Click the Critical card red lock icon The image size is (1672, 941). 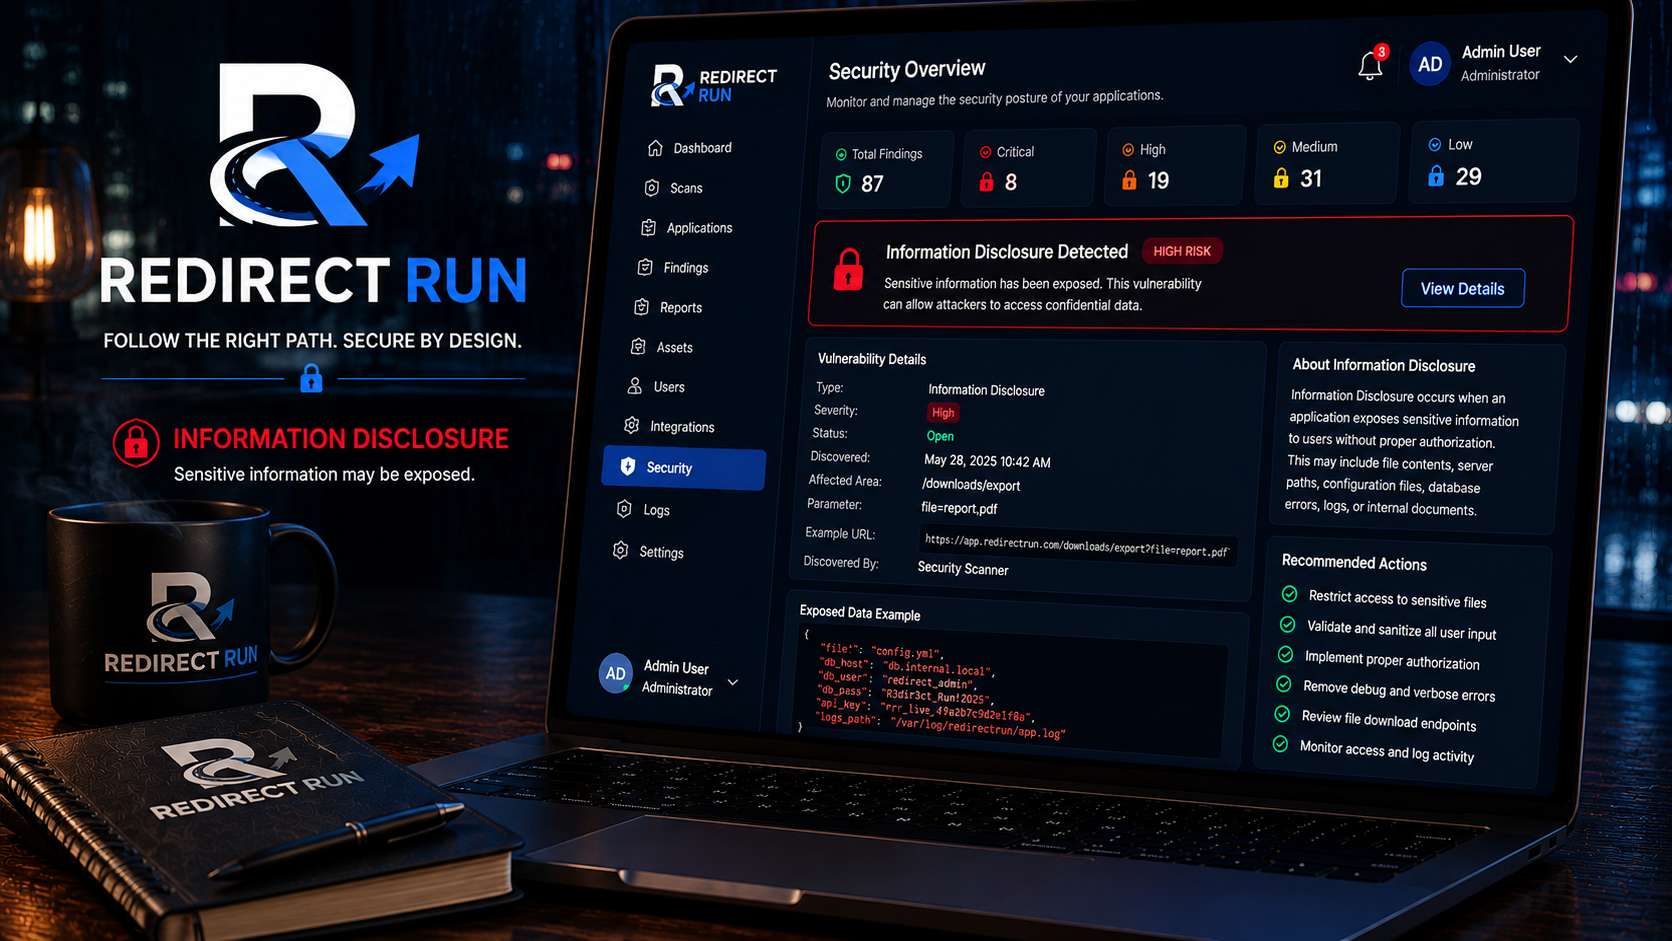pyautogui.click(x=986, y=182)
